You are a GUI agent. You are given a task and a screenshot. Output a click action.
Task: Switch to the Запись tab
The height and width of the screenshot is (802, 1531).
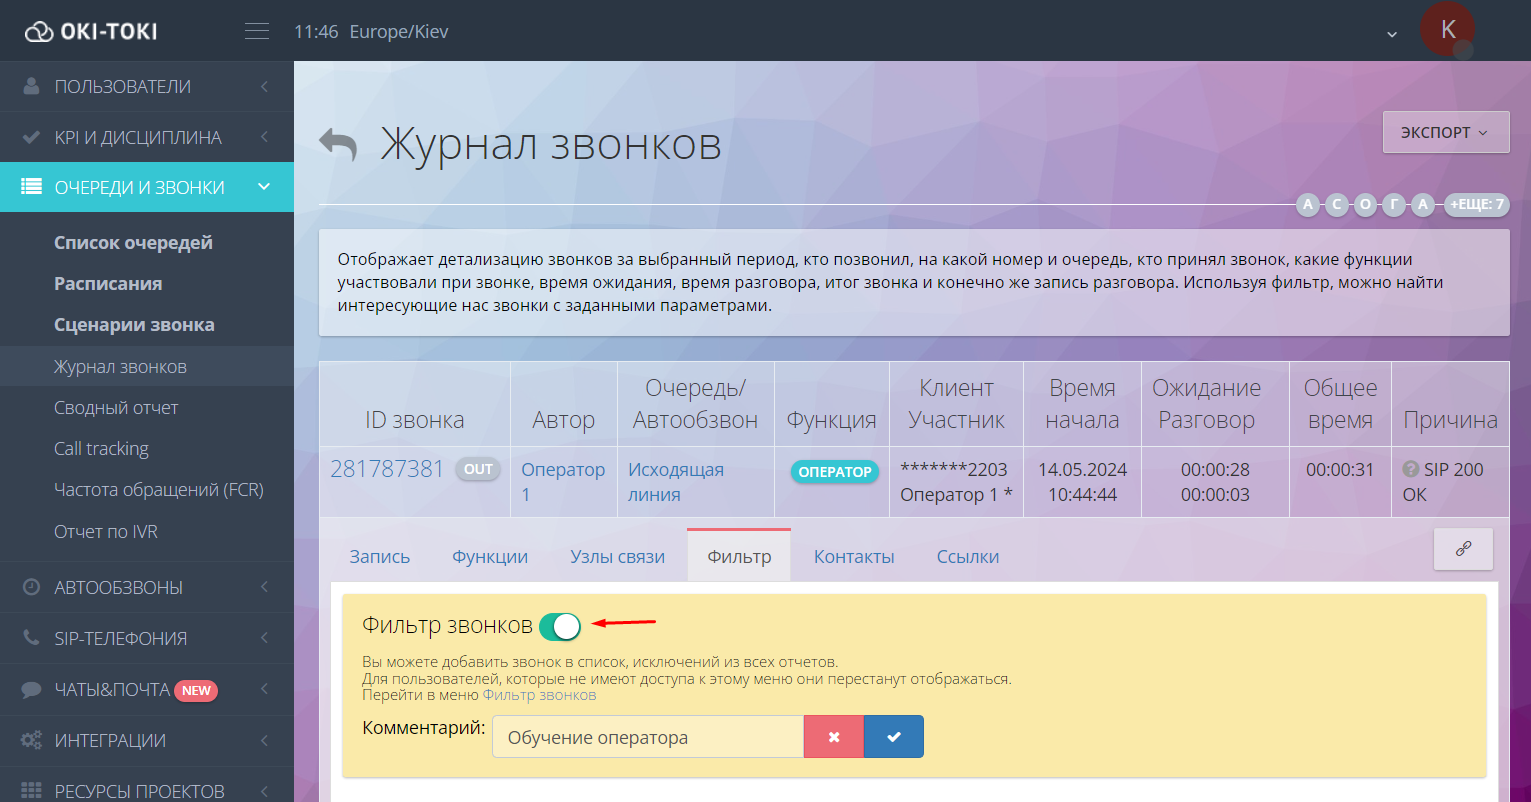click(380, 557)
